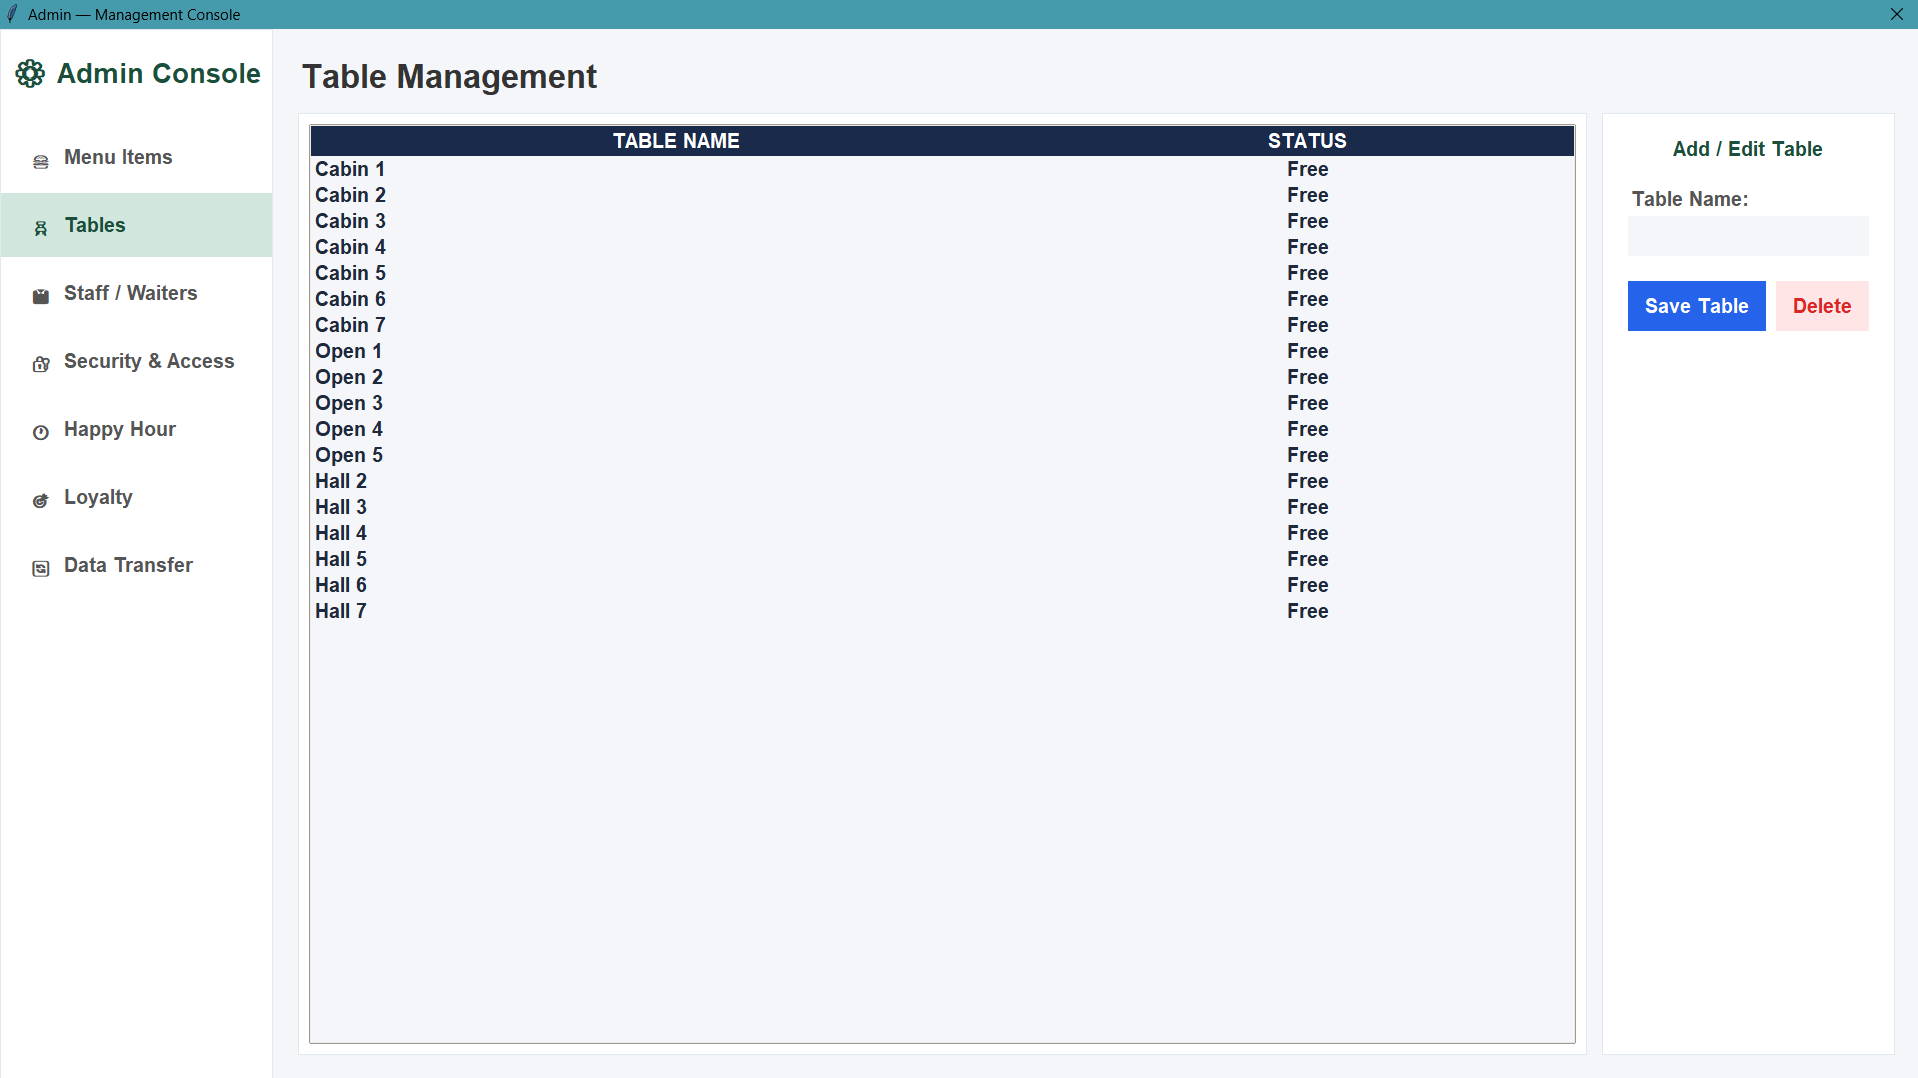Select the Hall 2 row

coord(942,481)
